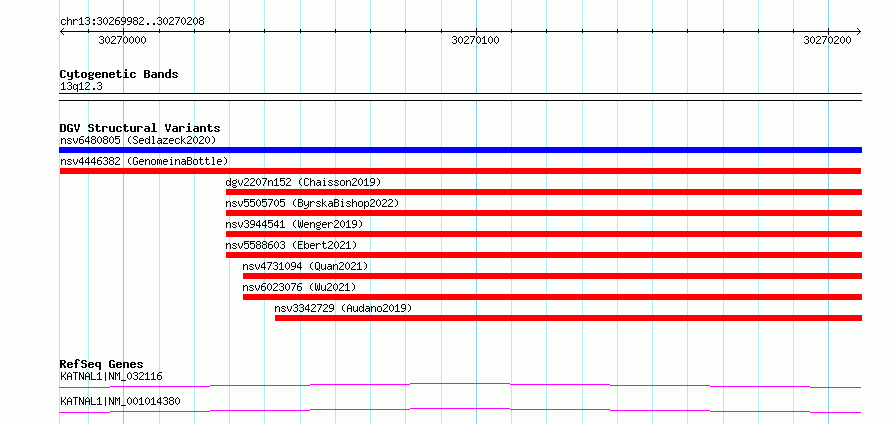
Task: Open variant nsv6023076 (Wu2021) label
Action: pyautogui.click(x=300, y=287)
